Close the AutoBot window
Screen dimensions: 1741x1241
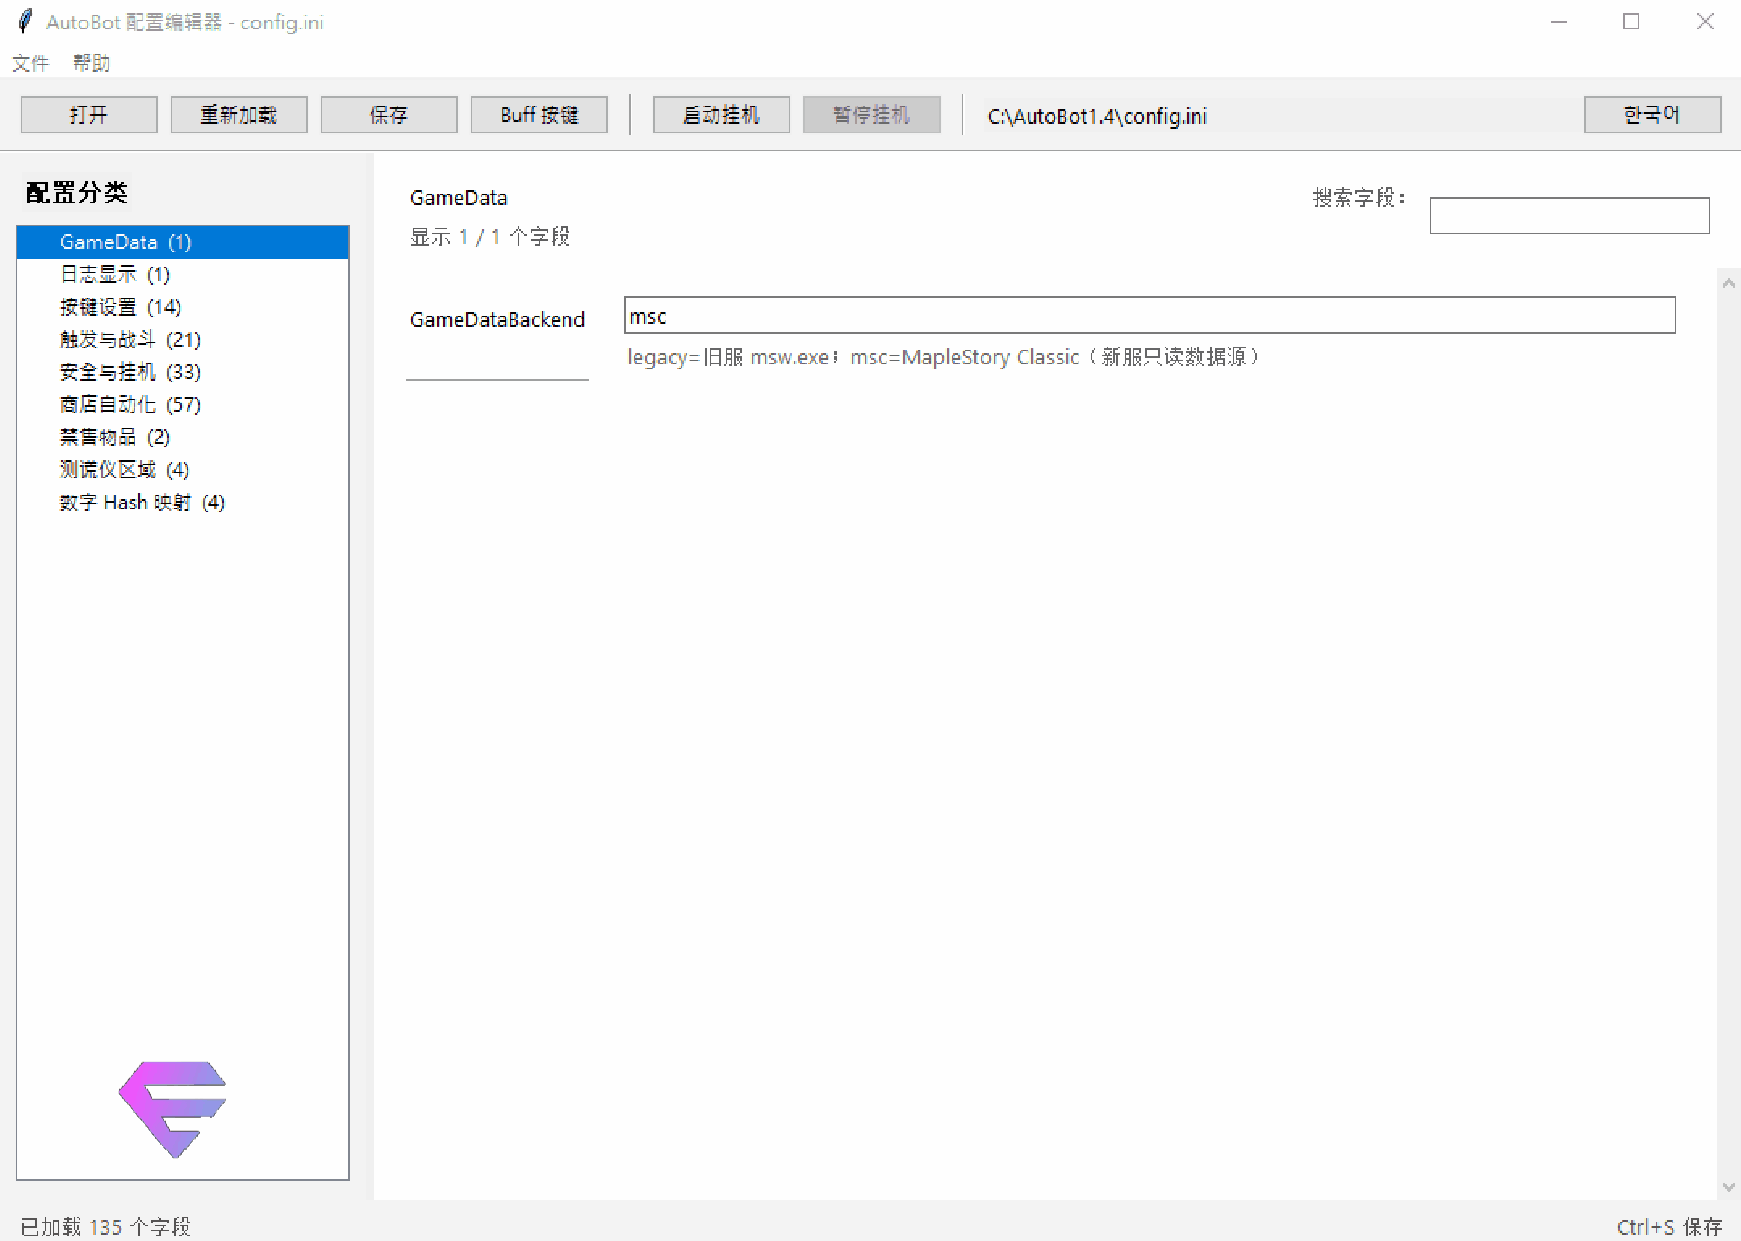click(x=1705, y=21)
